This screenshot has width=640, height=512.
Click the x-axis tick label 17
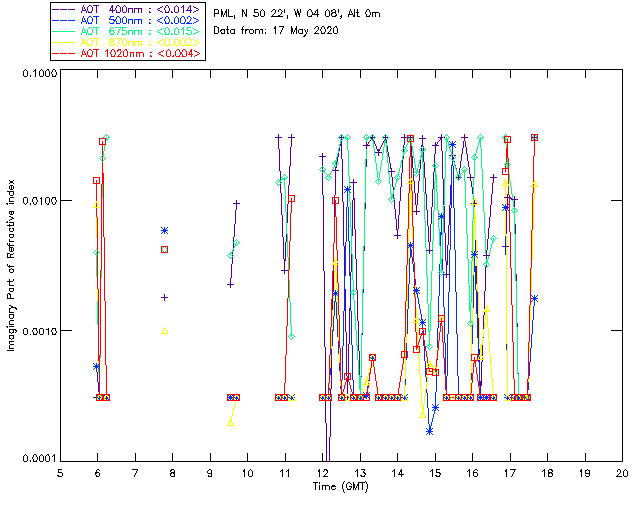(x=510, y=473)
